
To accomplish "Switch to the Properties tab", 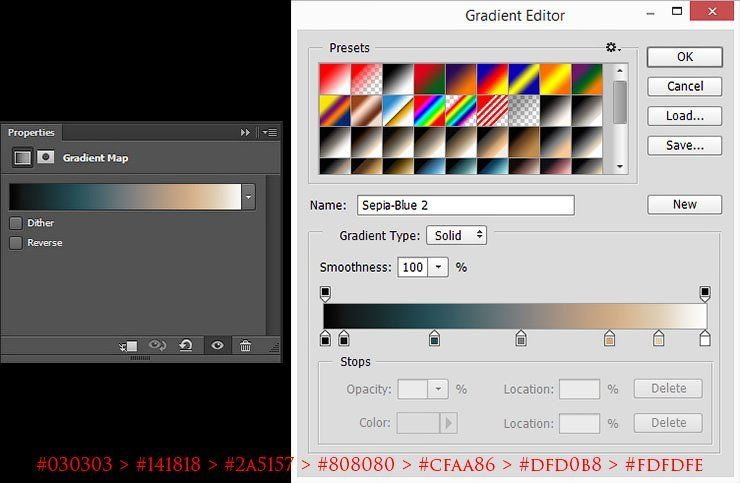I will pyautogui.click(x=31, y=133).
